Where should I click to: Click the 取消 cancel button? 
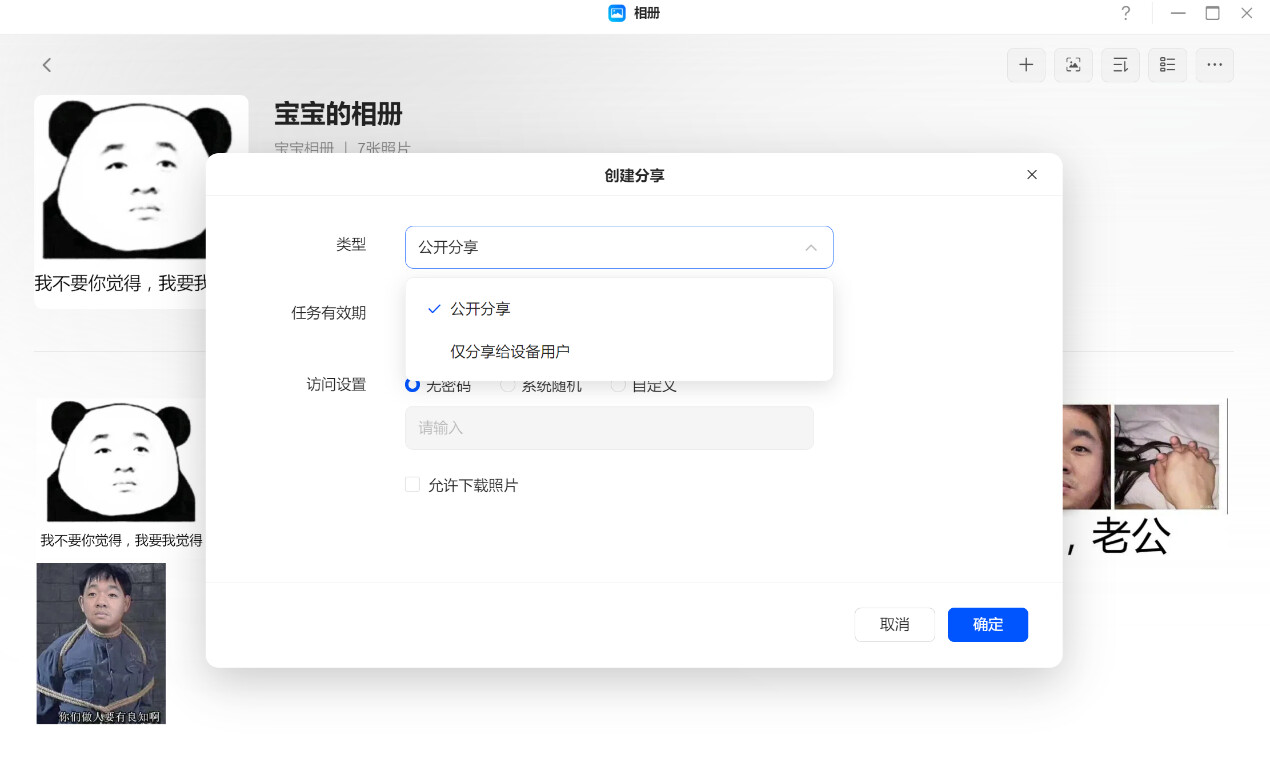click(894, 625)
